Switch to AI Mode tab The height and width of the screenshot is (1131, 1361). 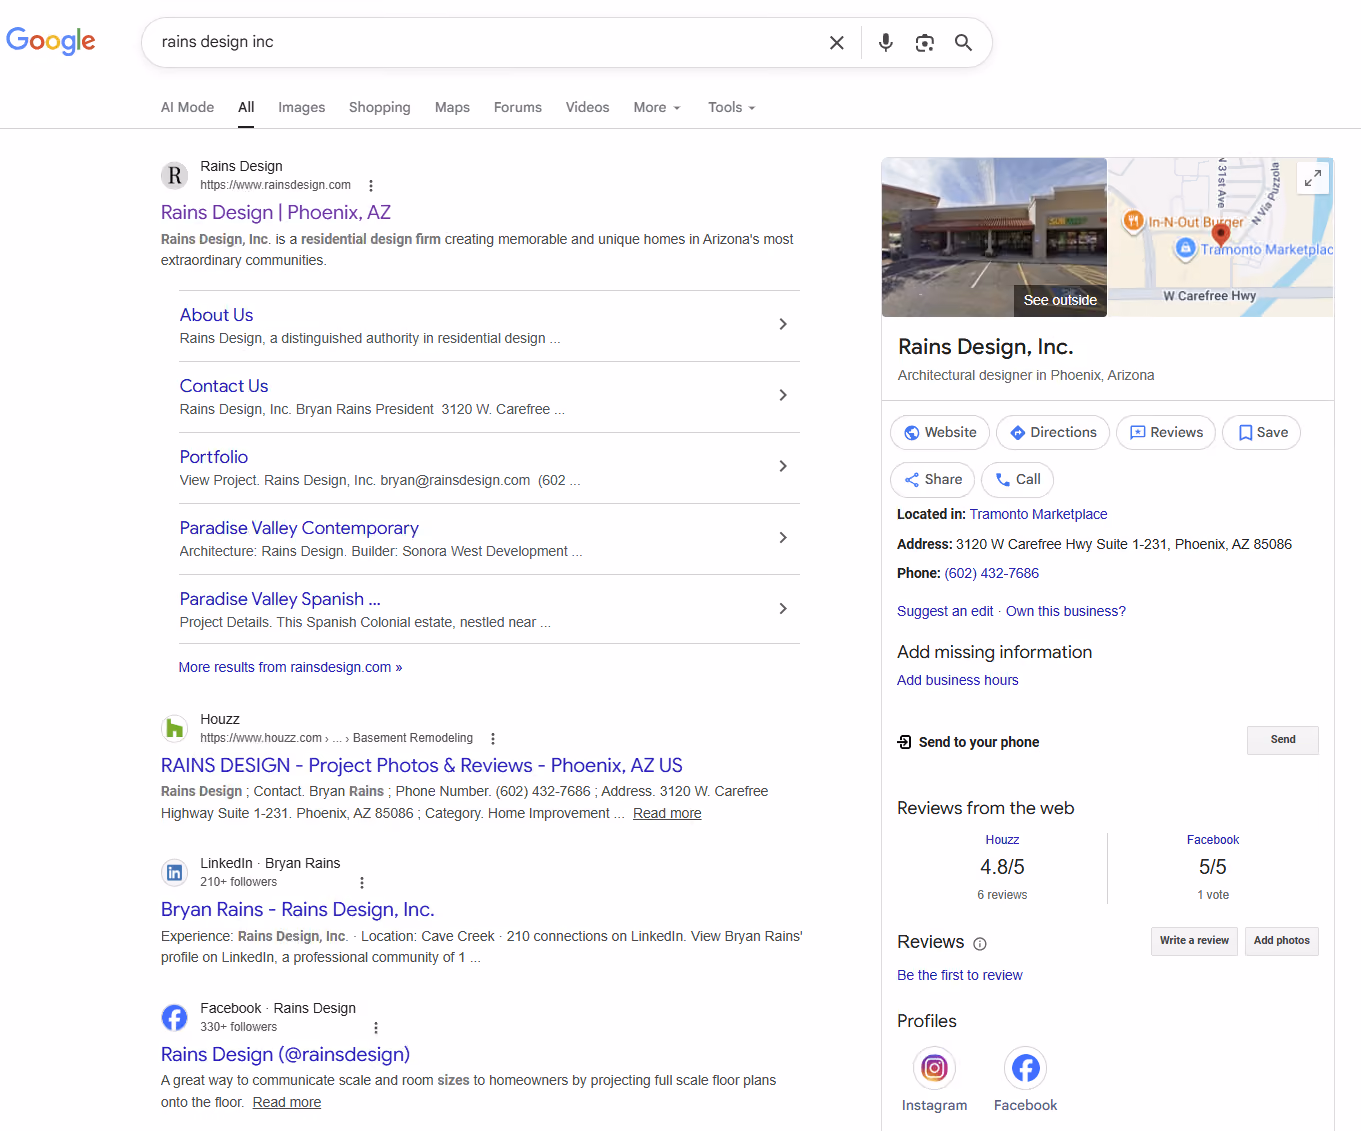[188, 107]
